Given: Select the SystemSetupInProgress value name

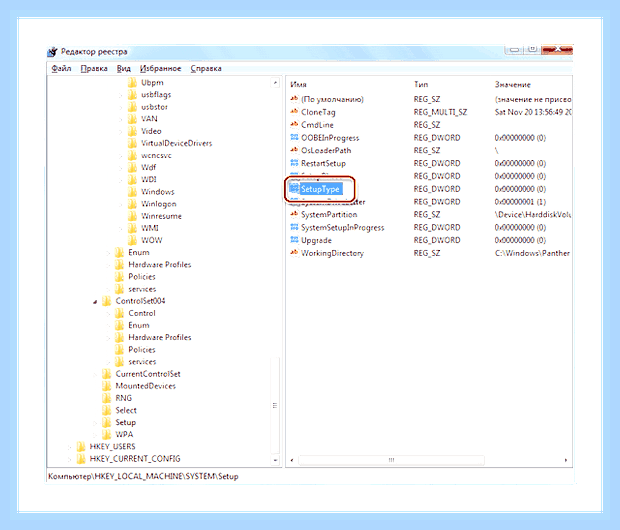Looking at the screenshot, I should [343, 227].
